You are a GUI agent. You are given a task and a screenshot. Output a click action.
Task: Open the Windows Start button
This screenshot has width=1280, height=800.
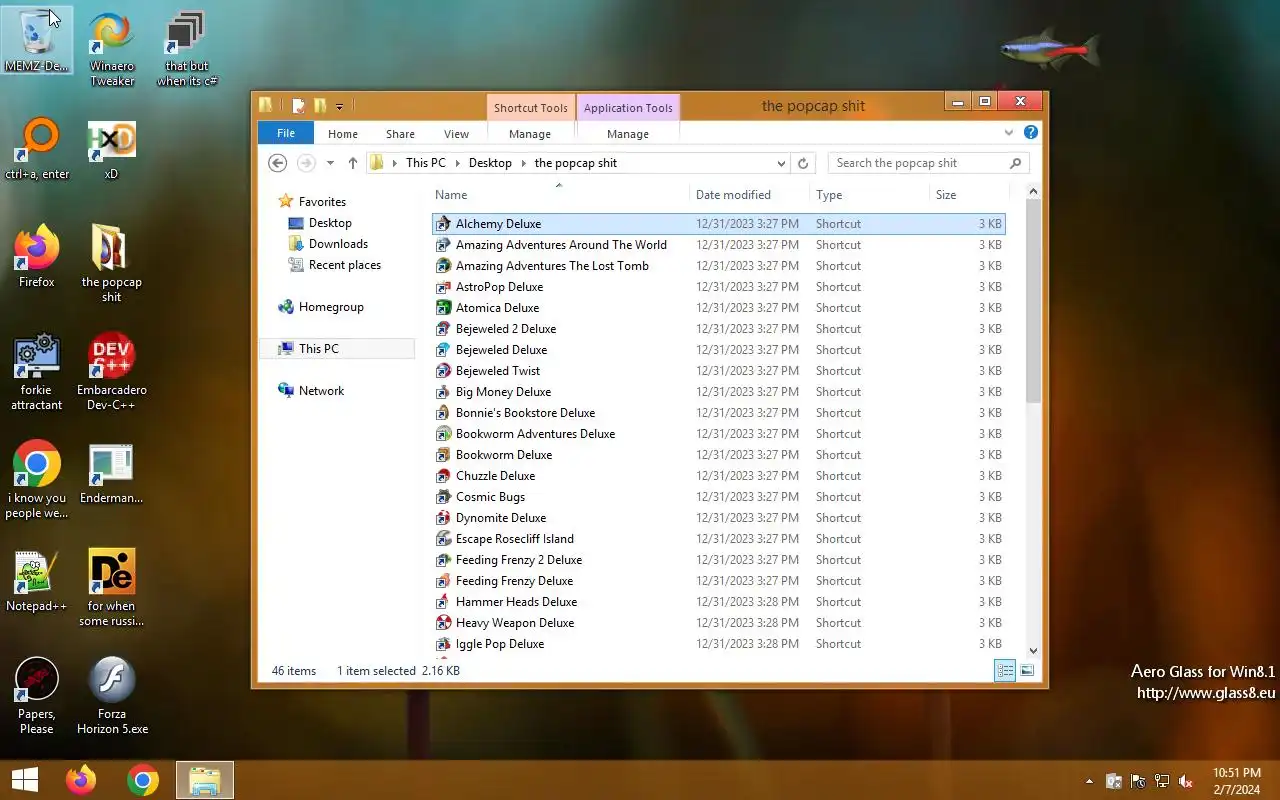pyautogui.click(x=24, y=780)
